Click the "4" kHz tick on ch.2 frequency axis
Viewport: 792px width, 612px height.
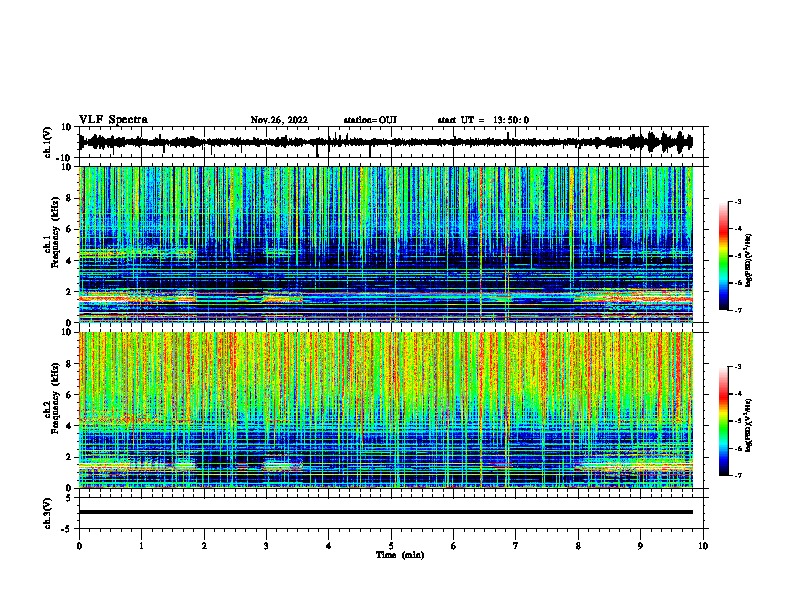[70, 426]
